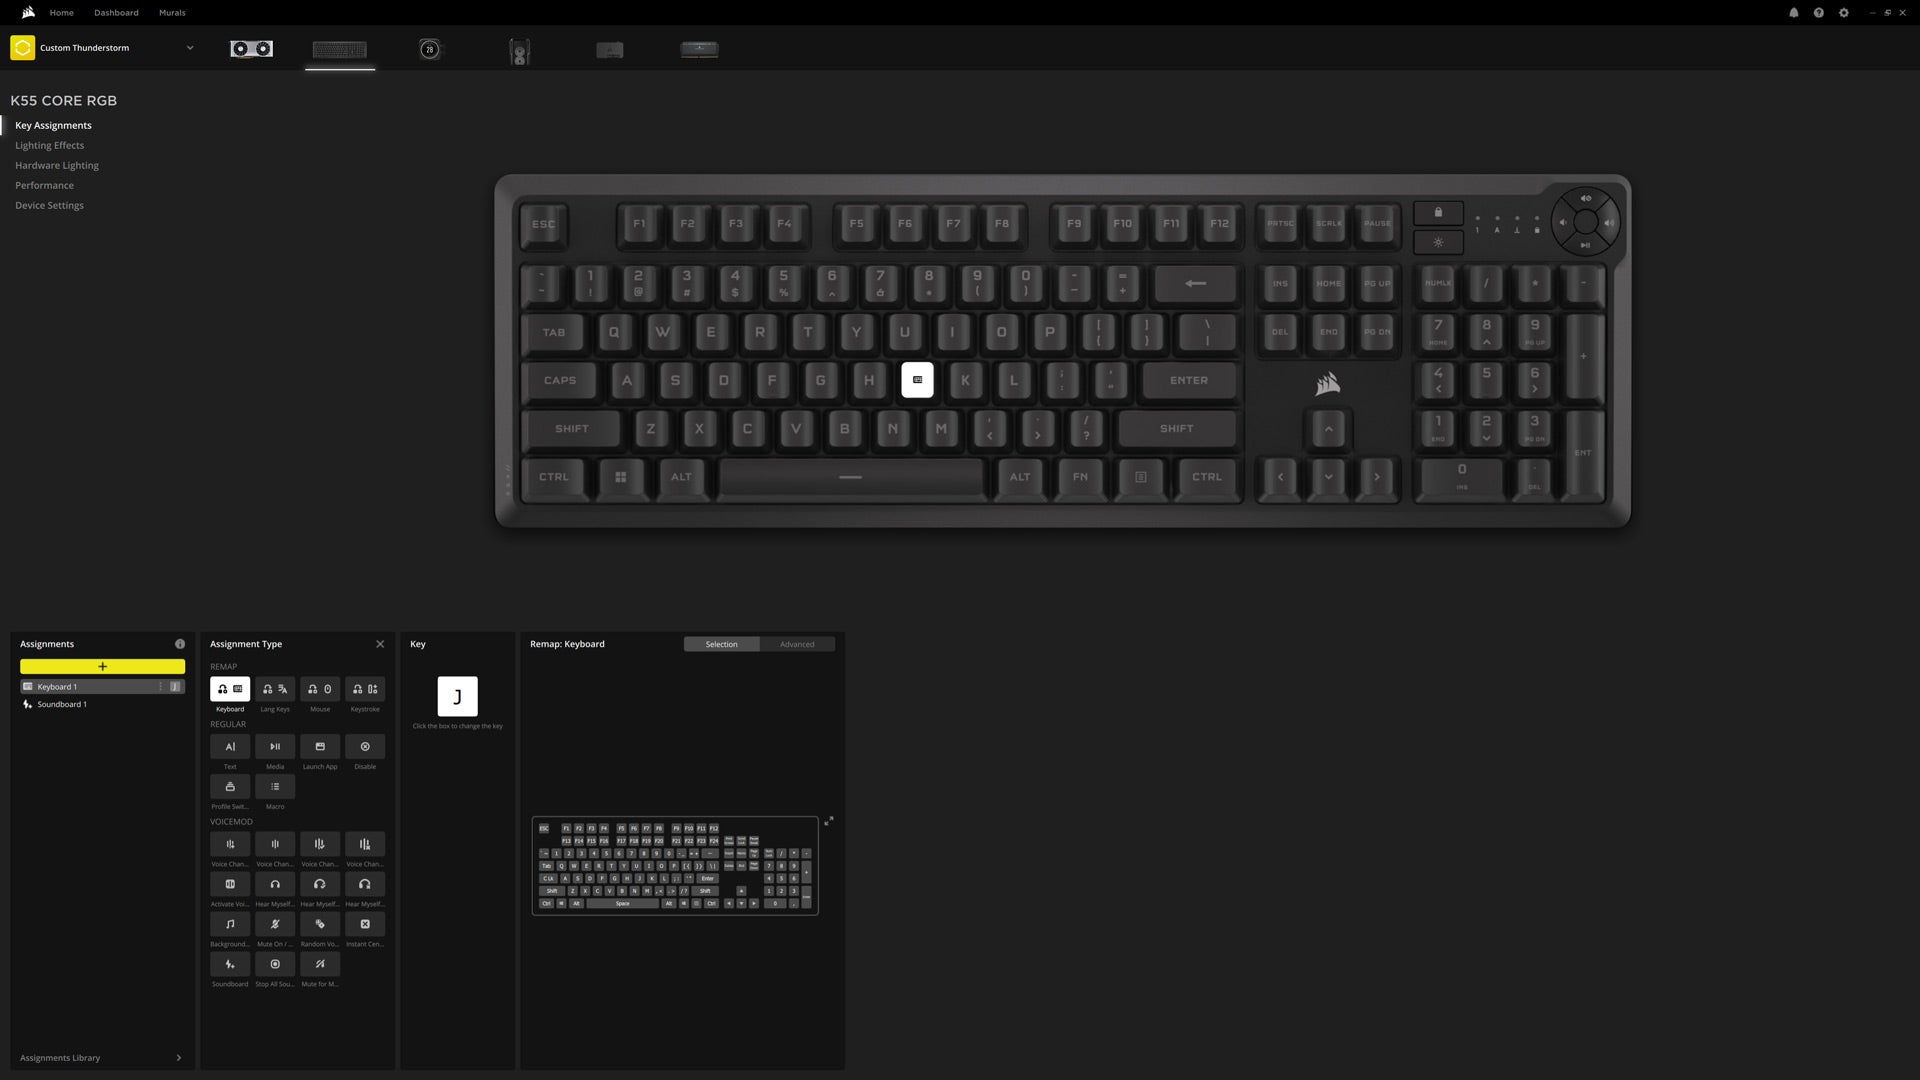The image size is (1920, 1080).
Task: Expand the remap keyboard preview
Action: coord(829,821)
